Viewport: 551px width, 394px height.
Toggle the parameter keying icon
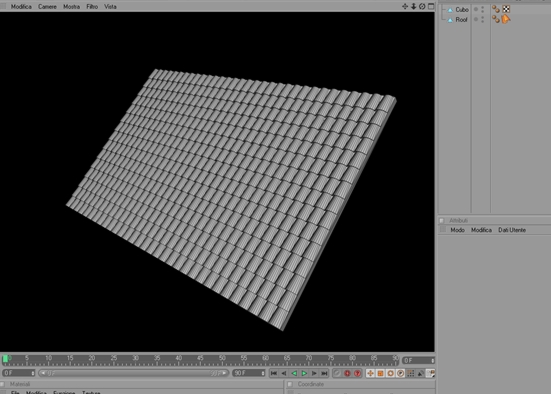(401, 373)
